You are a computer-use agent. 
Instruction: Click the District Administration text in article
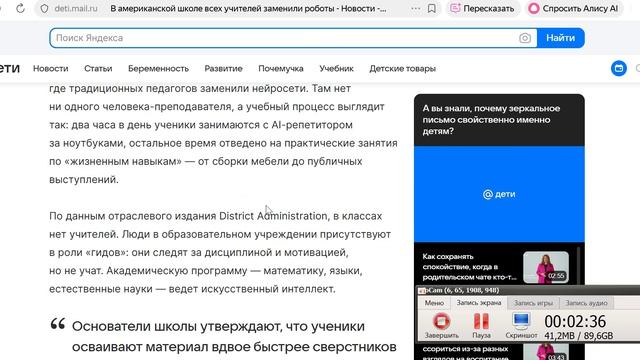click(x=273, y=216)
